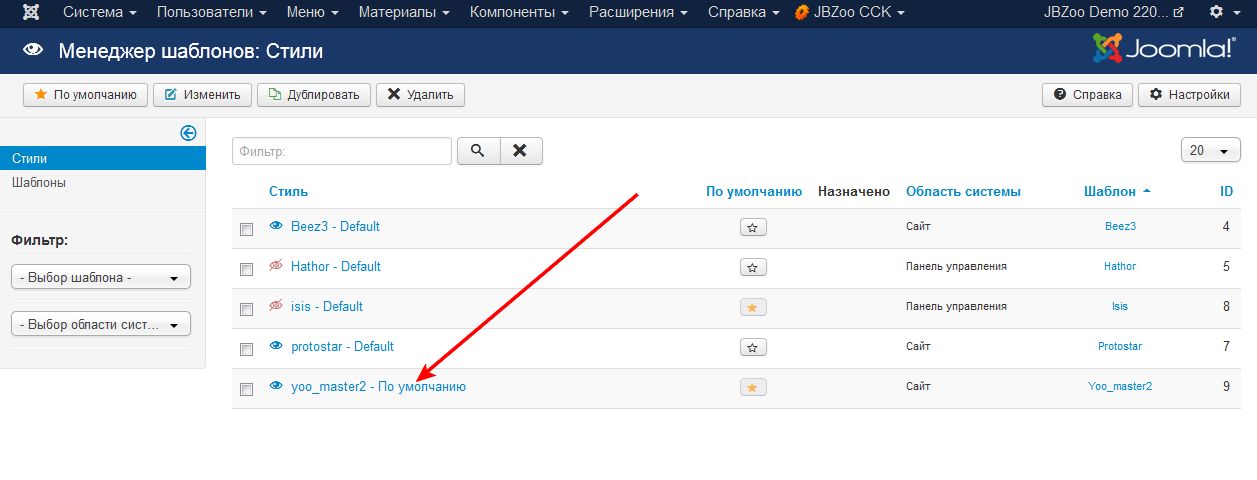Click the Справка help toolbar button
Screen dimensions: 1257x480
click(1087, 95)
